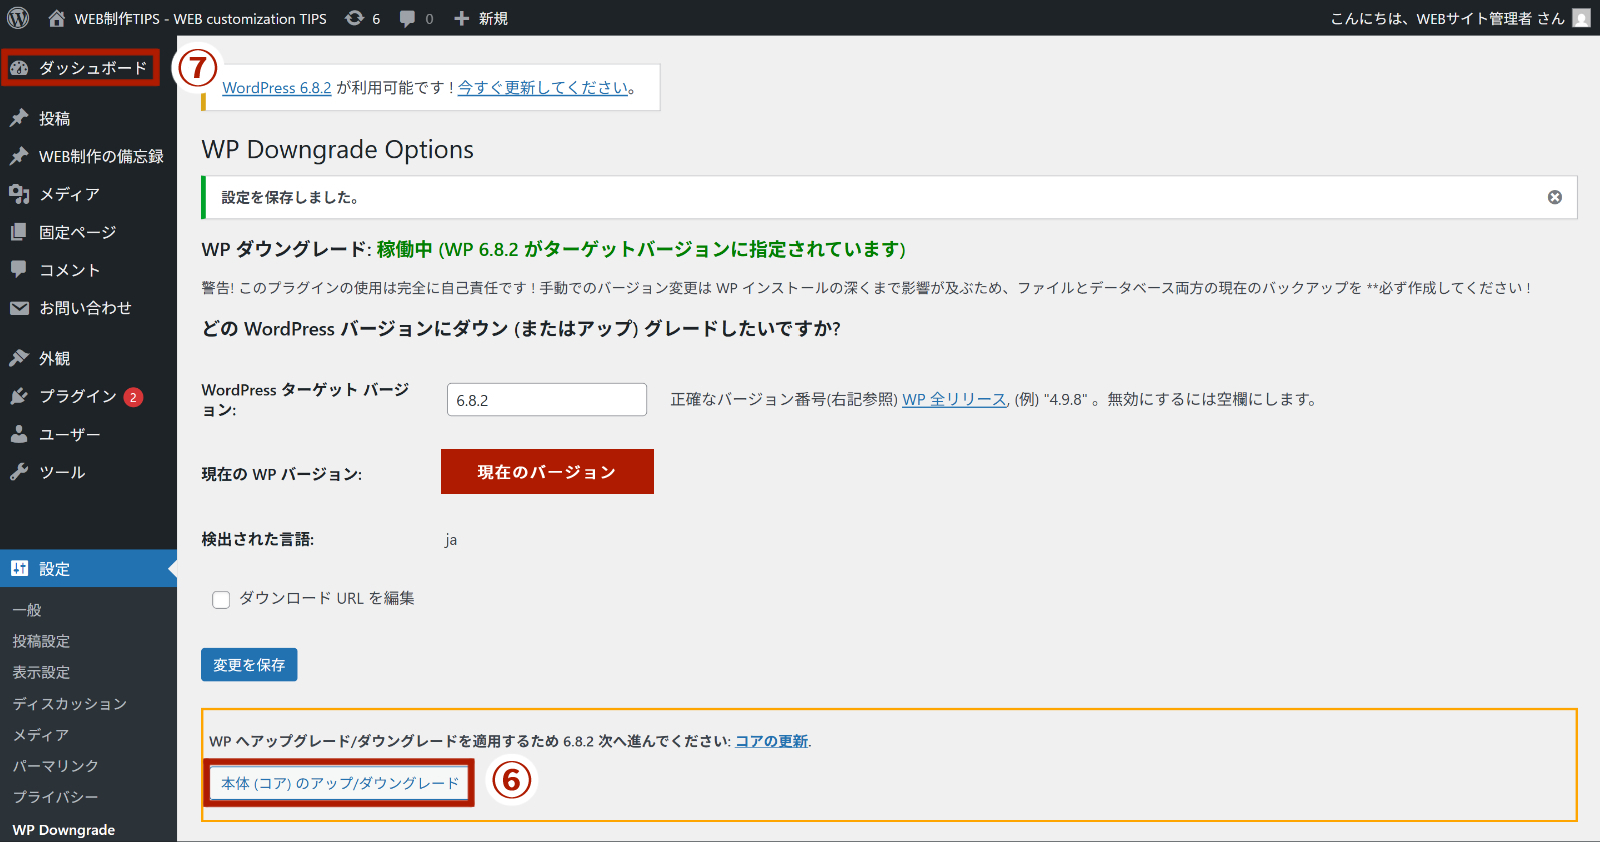1600x842 pixels.
Task: Open the comments bubble icon in admin bar
Action: point(407,18)
